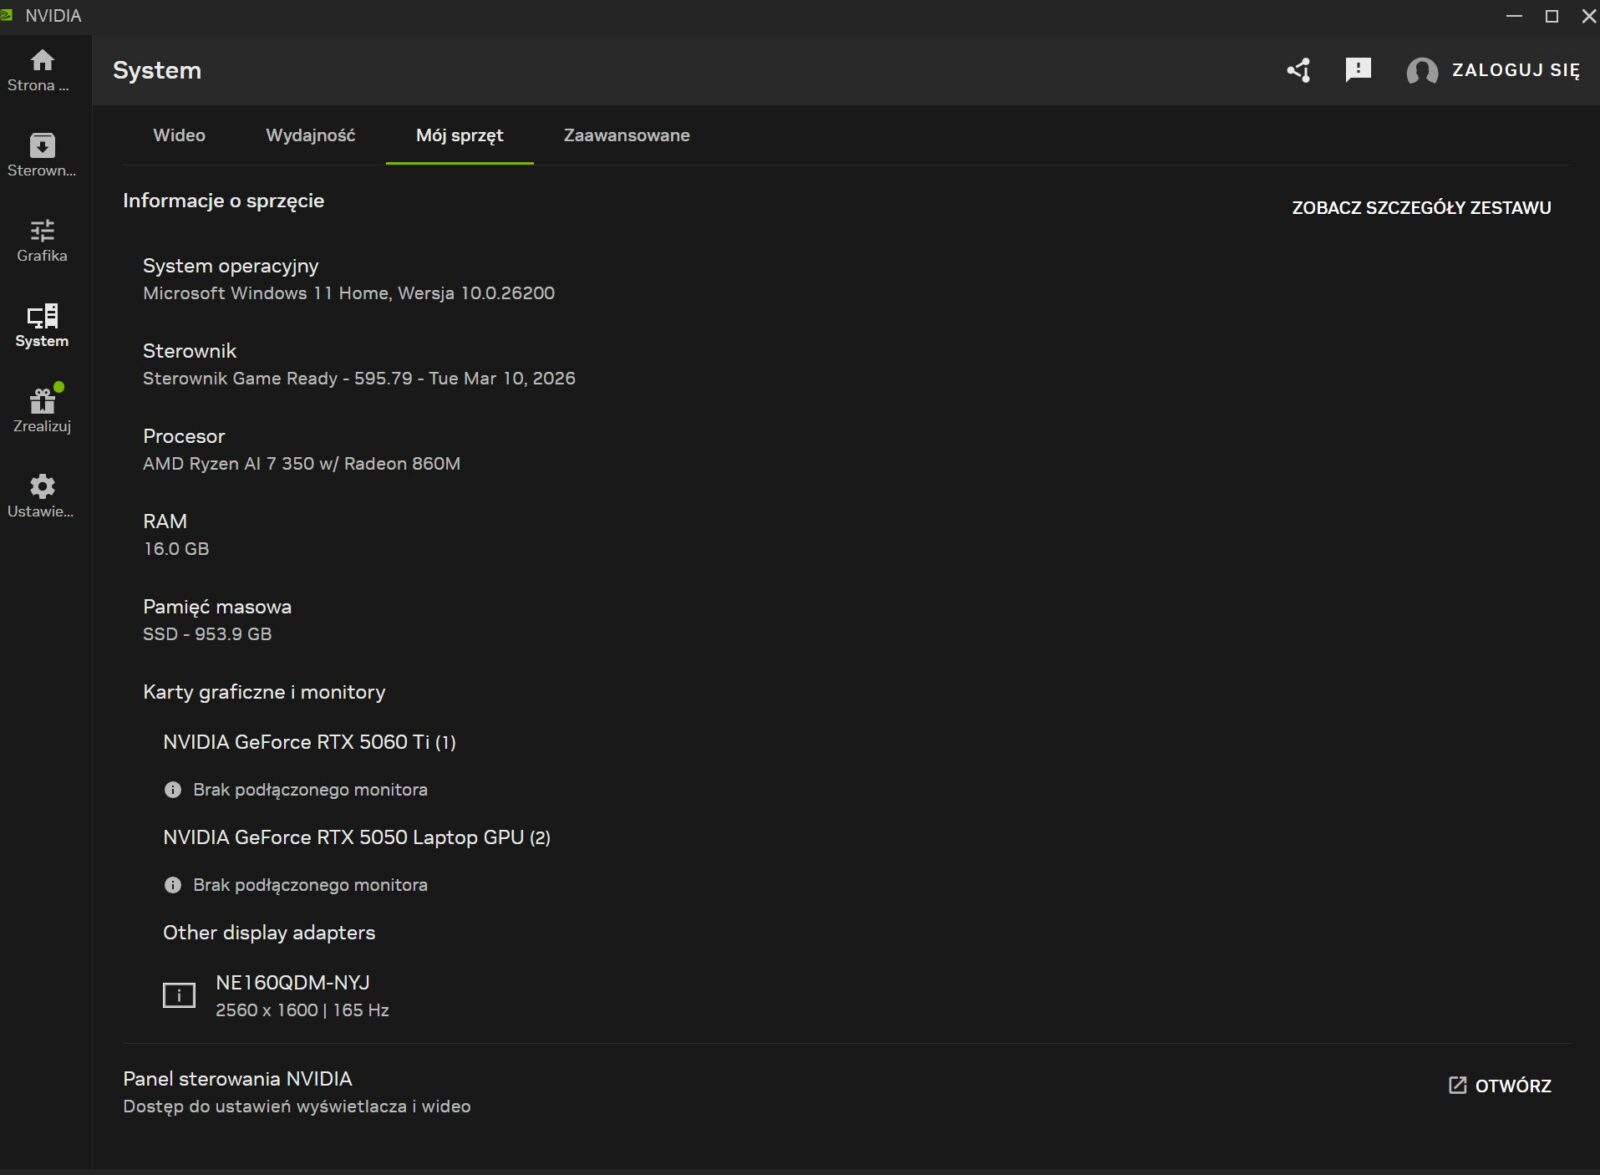Click Zobacz szczegóły zestawu link
Viewport: 1600px width, 1175px height.
pos(1421,208)
